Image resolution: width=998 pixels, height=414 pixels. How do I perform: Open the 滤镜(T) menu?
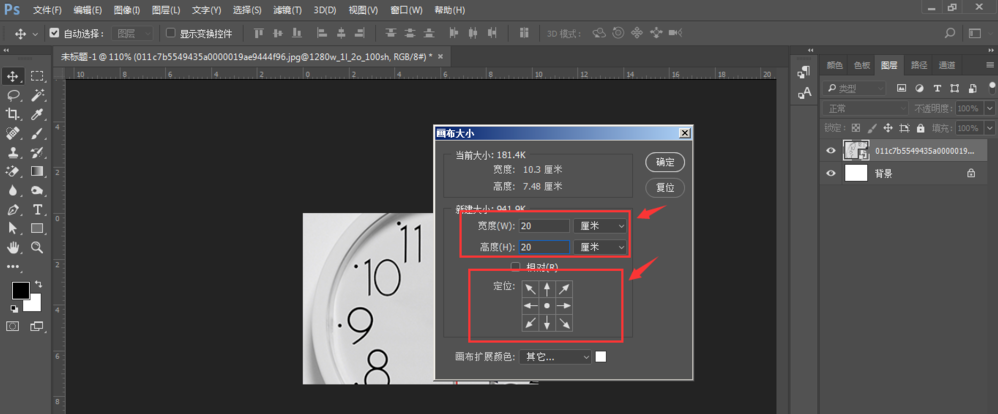coord(288,10)
